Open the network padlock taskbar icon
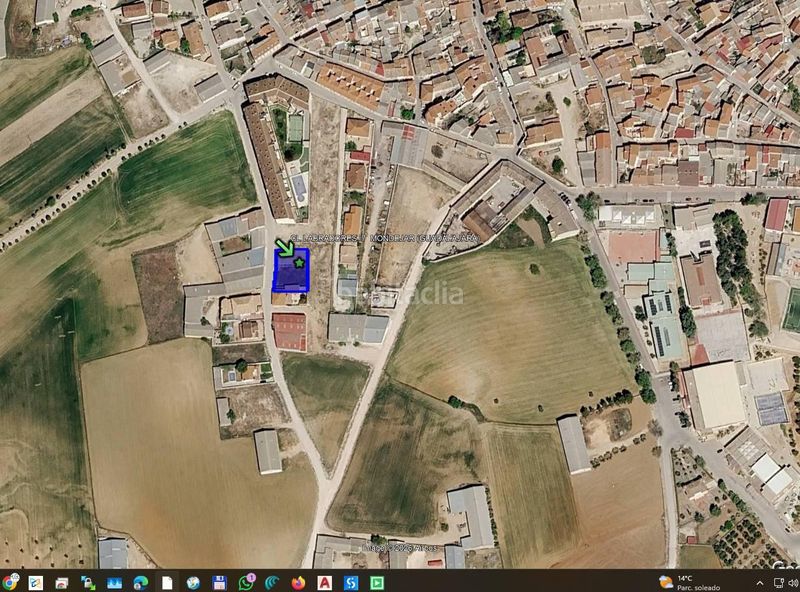This screenshot has height=592, width=800. click(x=88, y=582)
